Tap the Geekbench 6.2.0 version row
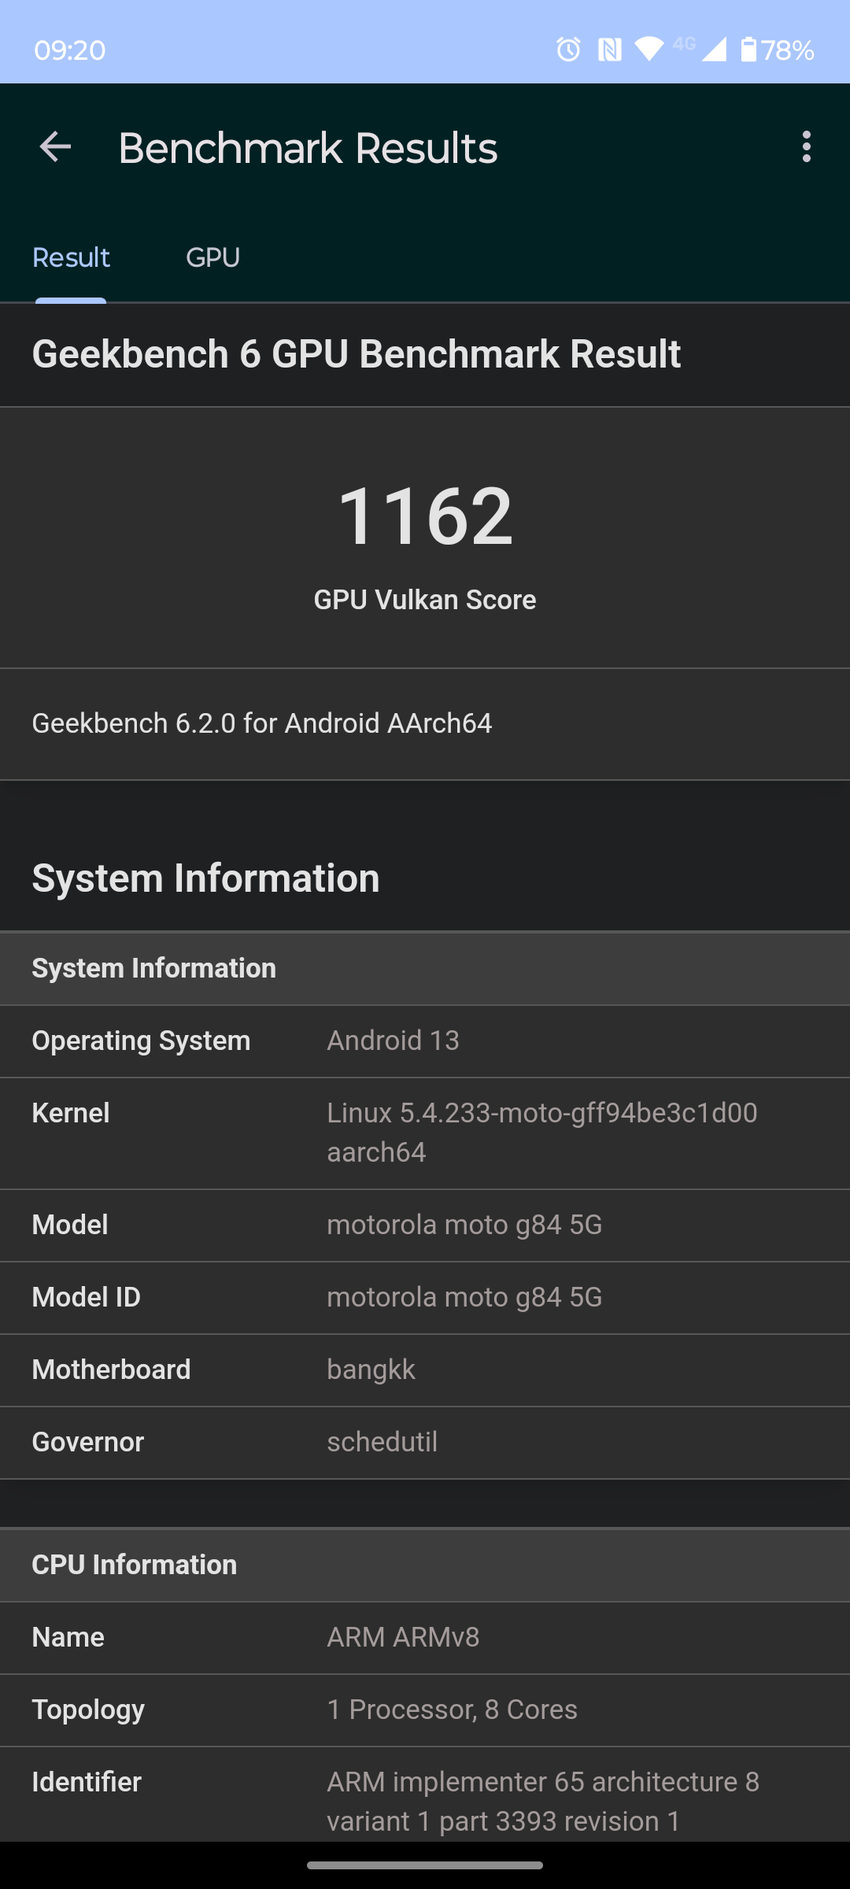Image resolution: width=850 pixels, height=1889 pixels. pyautogui.click(x=262, y=723)
